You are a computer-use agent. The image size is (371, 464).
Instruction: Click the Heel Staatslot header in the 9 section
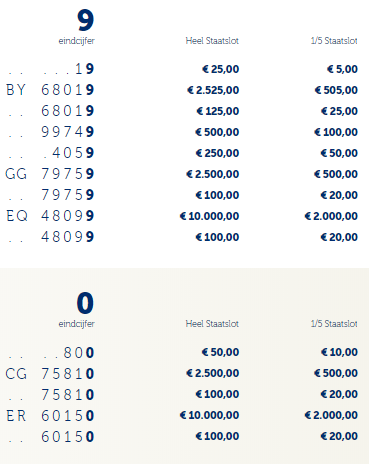(x=212, y=41)
